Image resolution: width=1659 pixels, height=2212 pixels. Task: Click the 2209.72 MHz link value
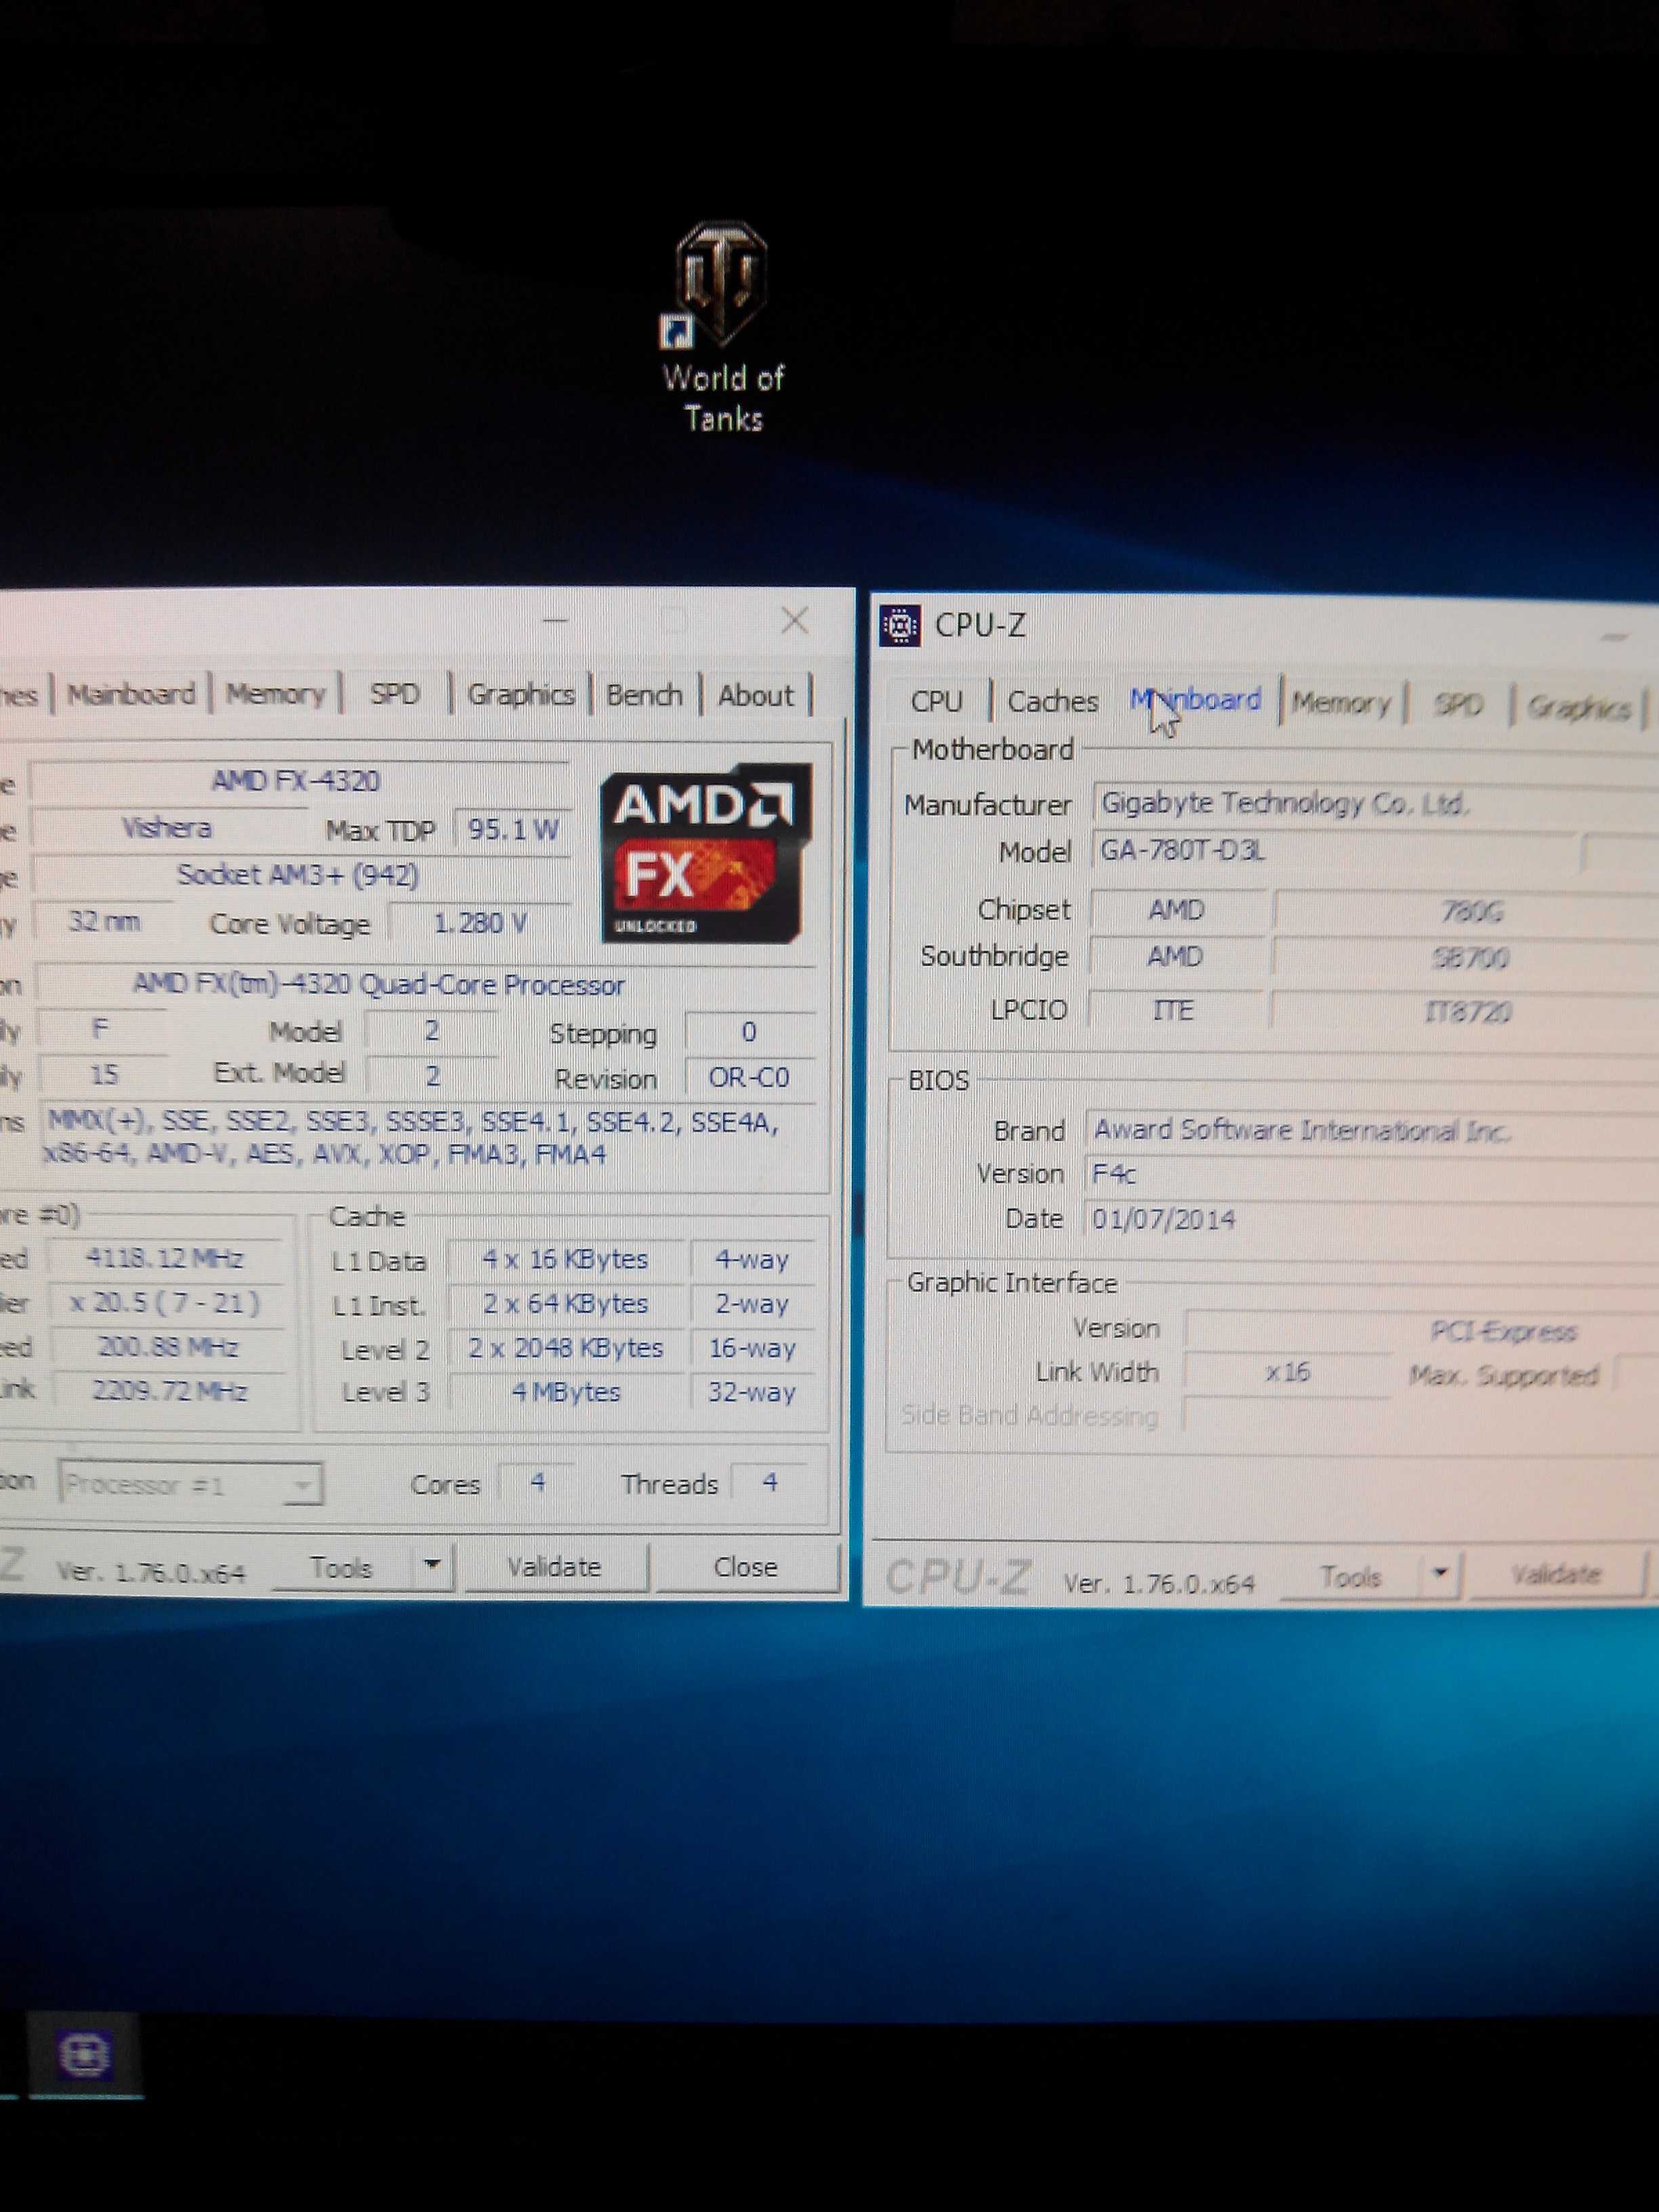[x=168, y=1391]
